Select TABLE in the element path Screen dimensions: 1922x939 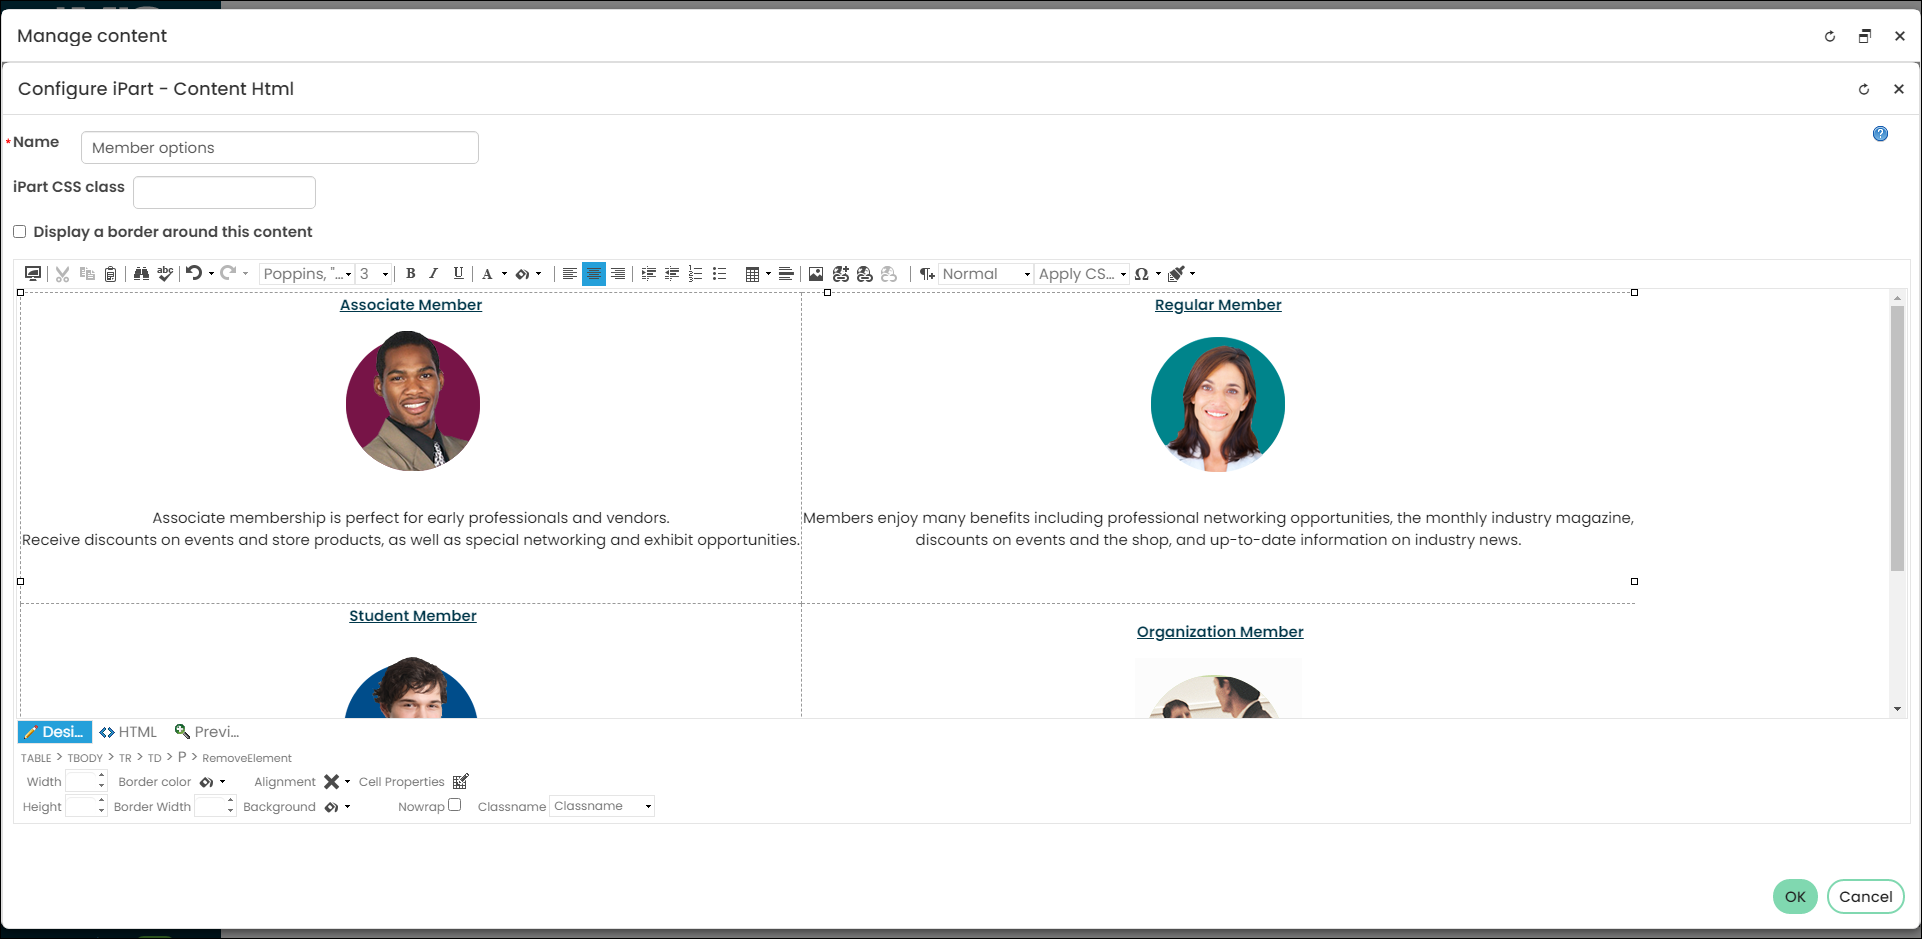36,758
